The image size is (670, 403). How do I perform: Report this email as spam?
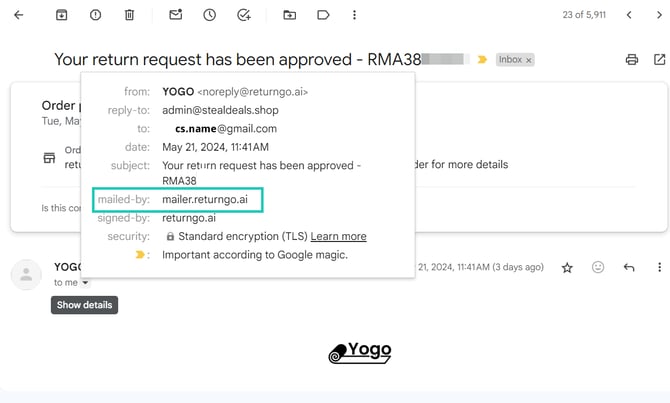pos(95,15)
